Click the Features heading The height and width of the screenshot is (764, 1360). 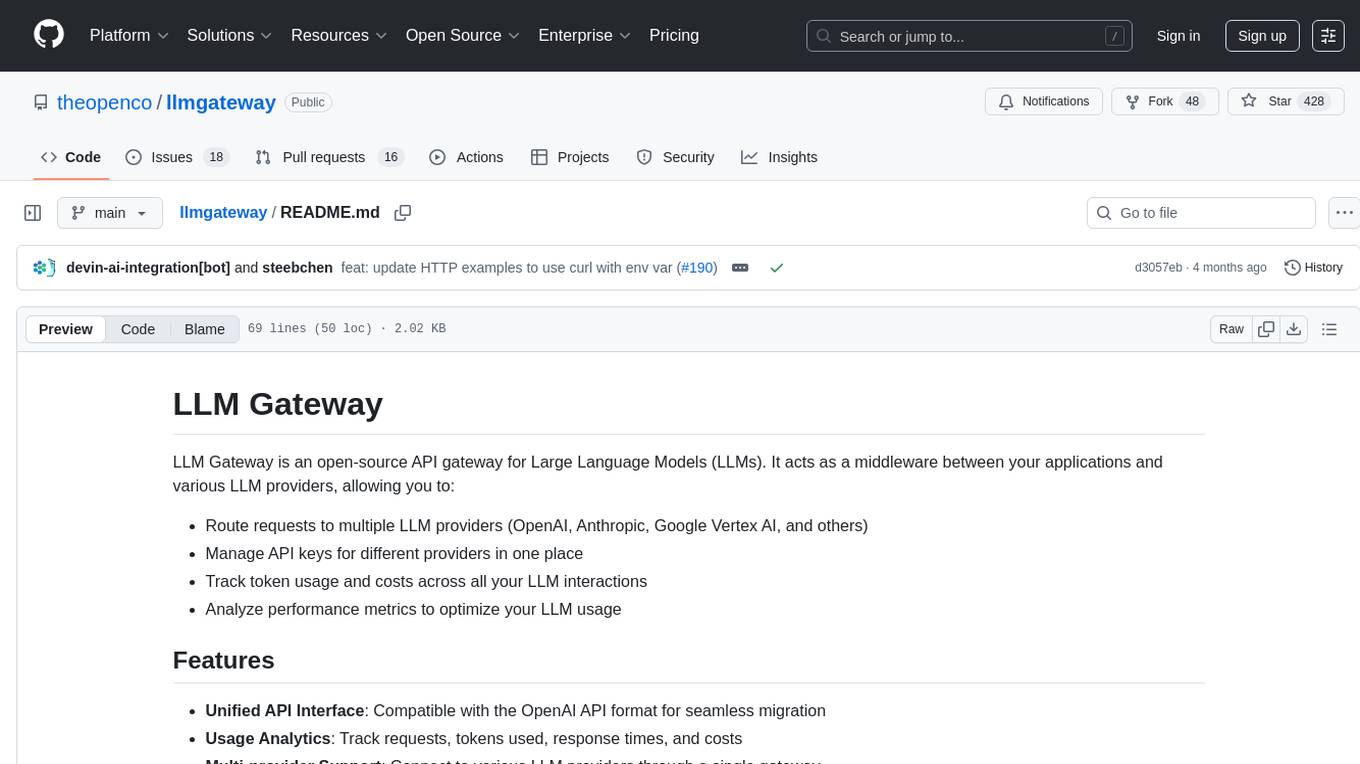224,660
